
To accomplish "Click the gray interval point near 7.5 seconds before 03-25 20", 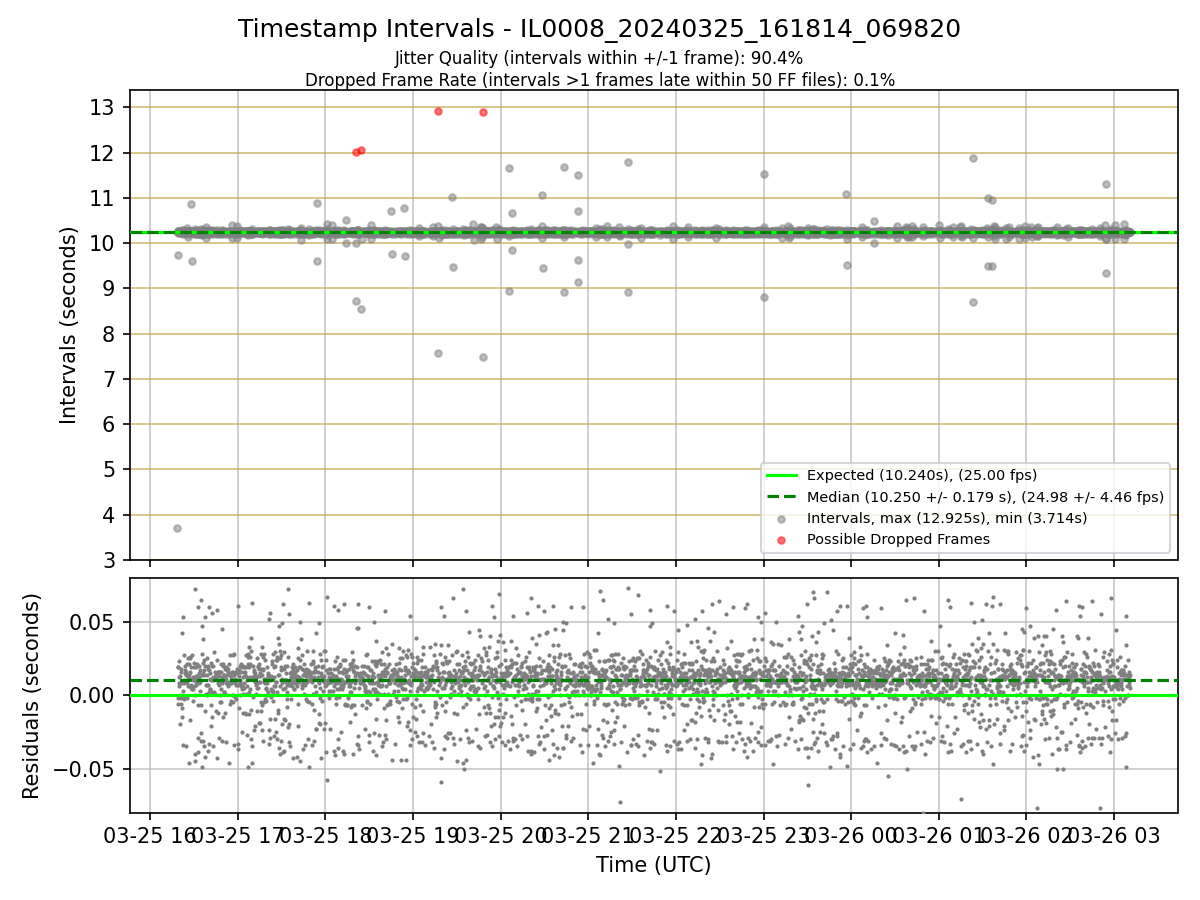I will click(x=483, y=357).
